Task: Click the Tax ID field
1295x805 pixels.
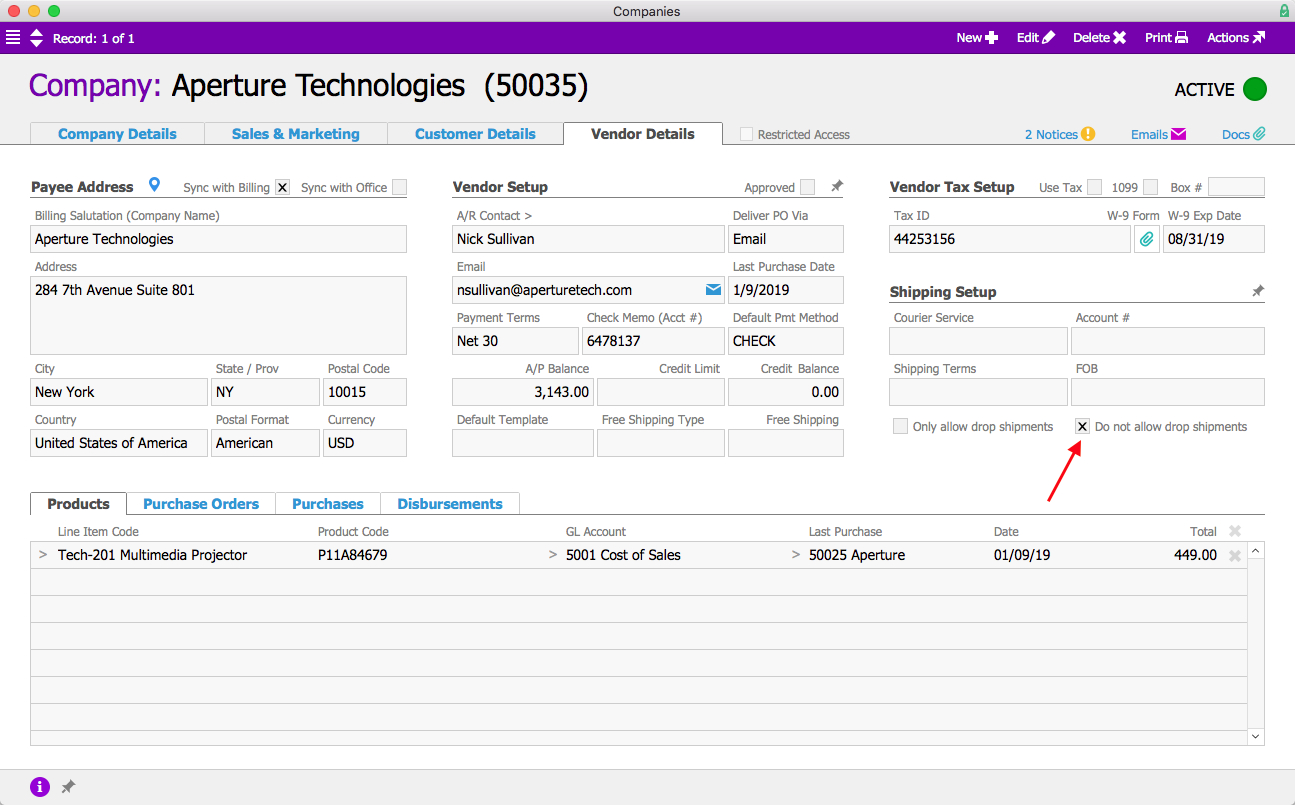Action: click(x=1010, y=239)
